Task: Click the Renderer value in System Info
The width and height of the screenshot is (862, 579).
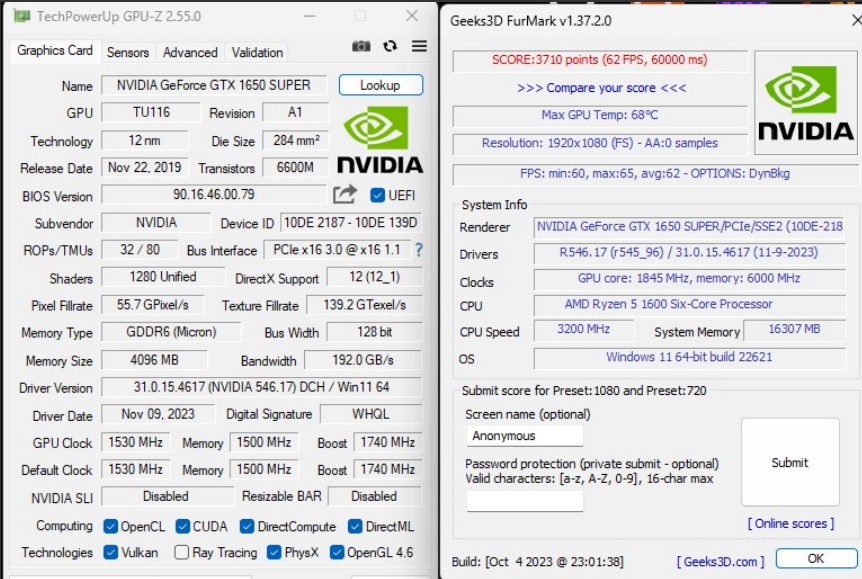Action: pyautogui.click(x=689, y=227)
